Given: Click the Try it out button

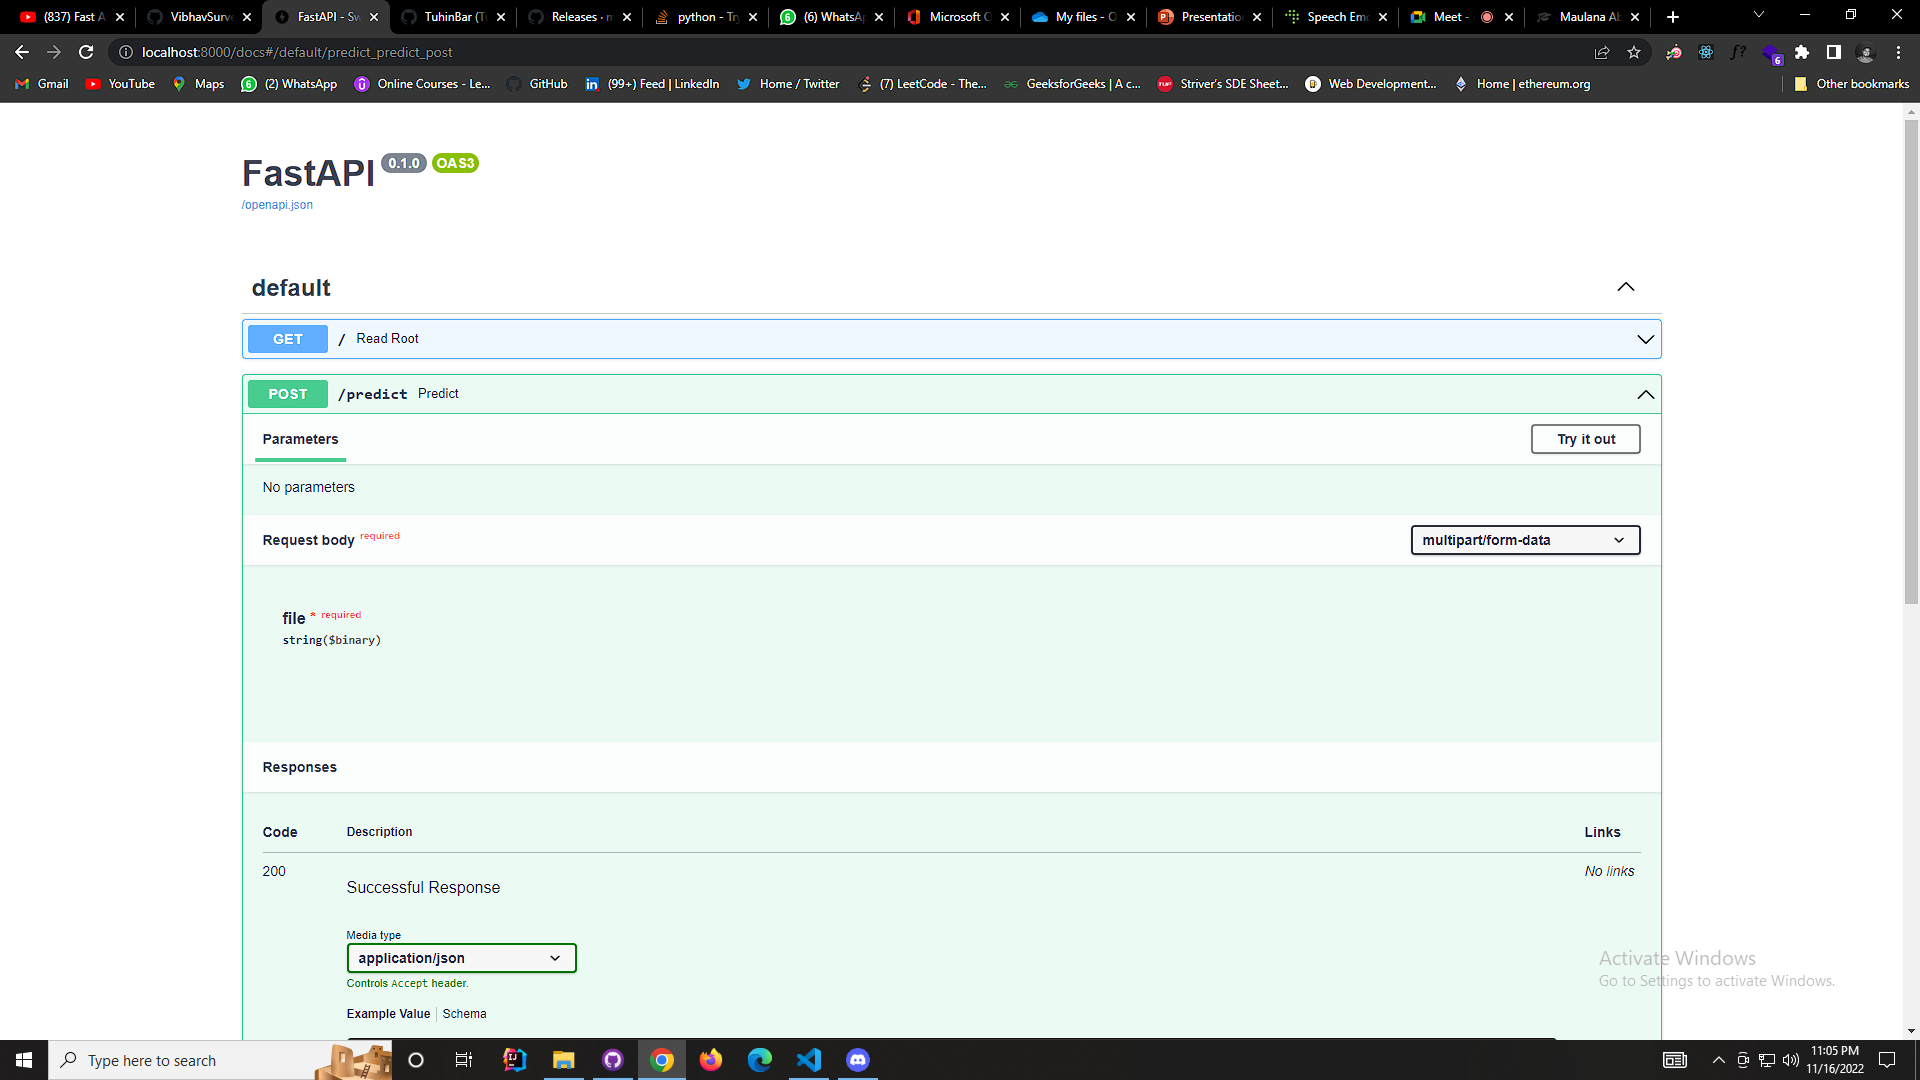Looking at the screenshot, I should coord(1585,439).
